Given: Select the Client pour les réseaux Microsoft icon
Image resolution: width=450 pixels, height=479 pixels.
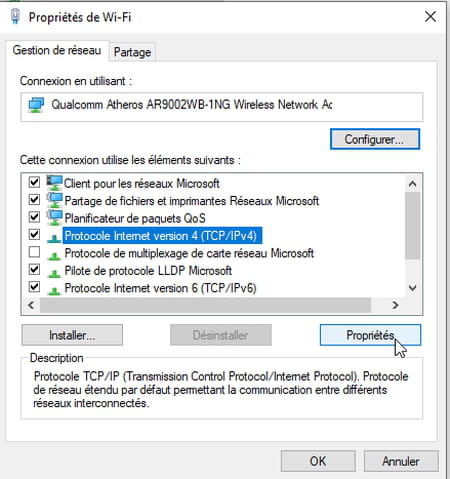Looking at the screenshot, I should (54, 183).
